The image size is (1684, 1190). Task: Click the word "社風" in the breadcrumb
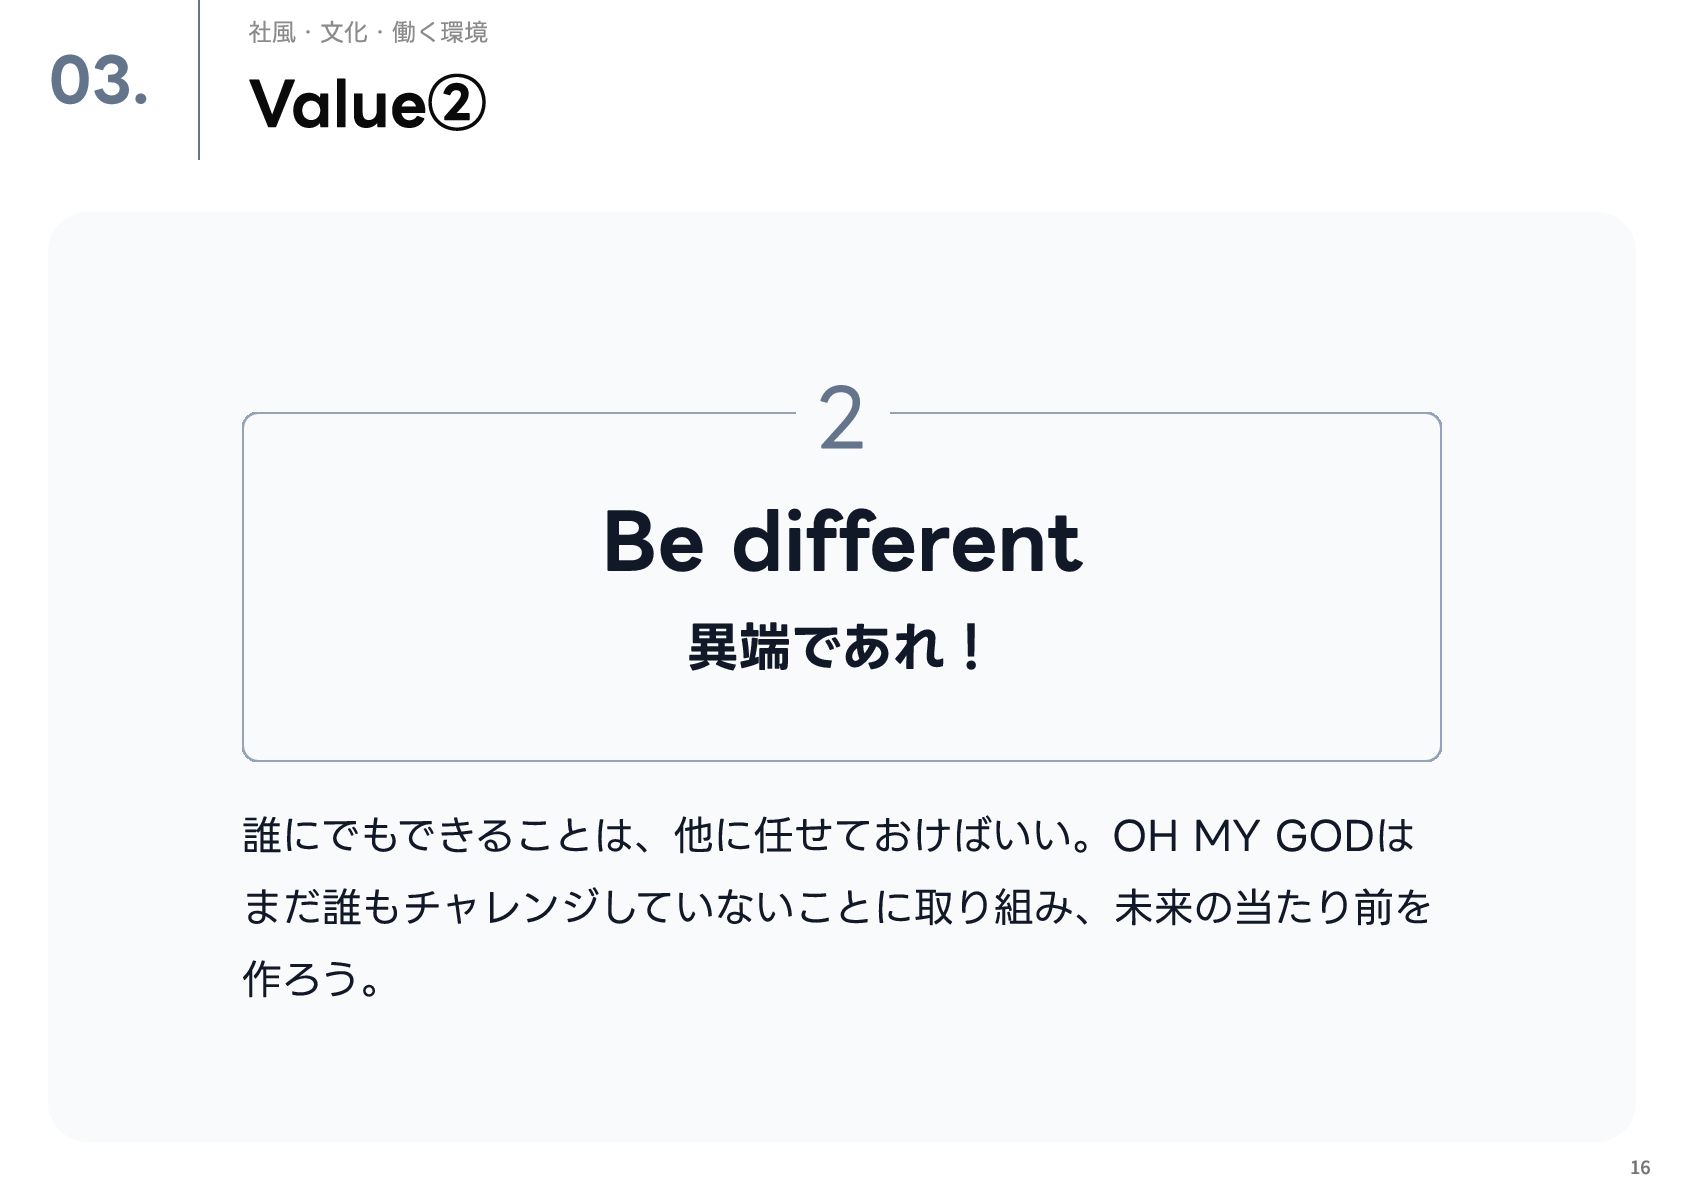point(272,33)
